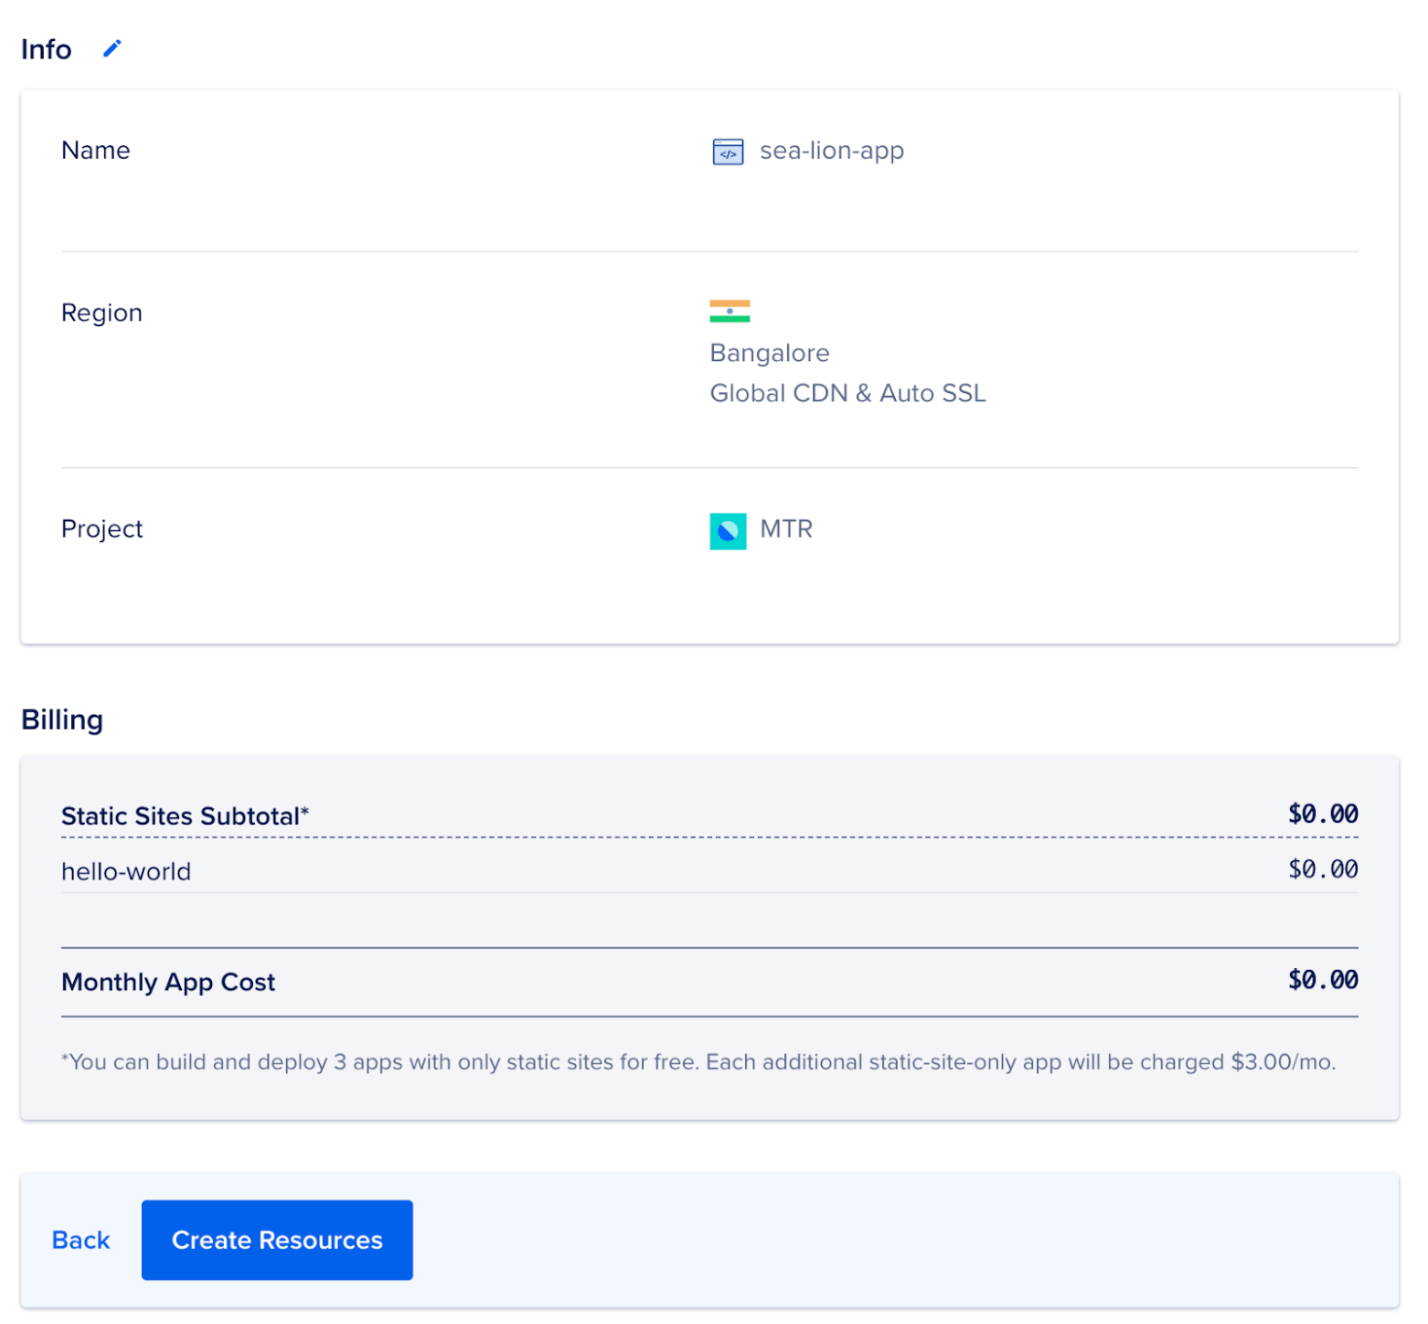This screenshot has height=1324, width=1428.
Task: Click the MTR project name
Action: [x=787, y=529]
